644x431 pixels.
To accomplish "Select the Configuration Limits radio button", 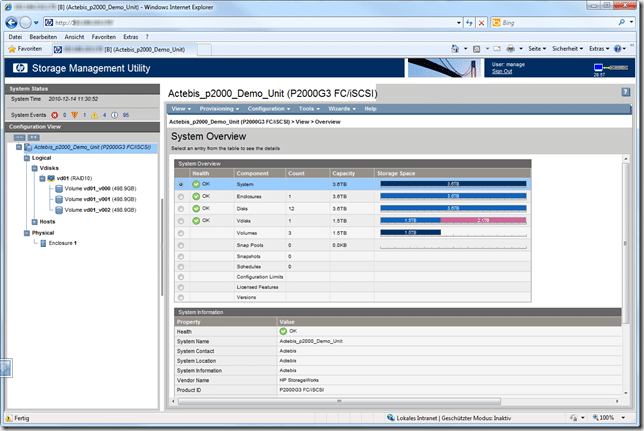I will 181,277.
